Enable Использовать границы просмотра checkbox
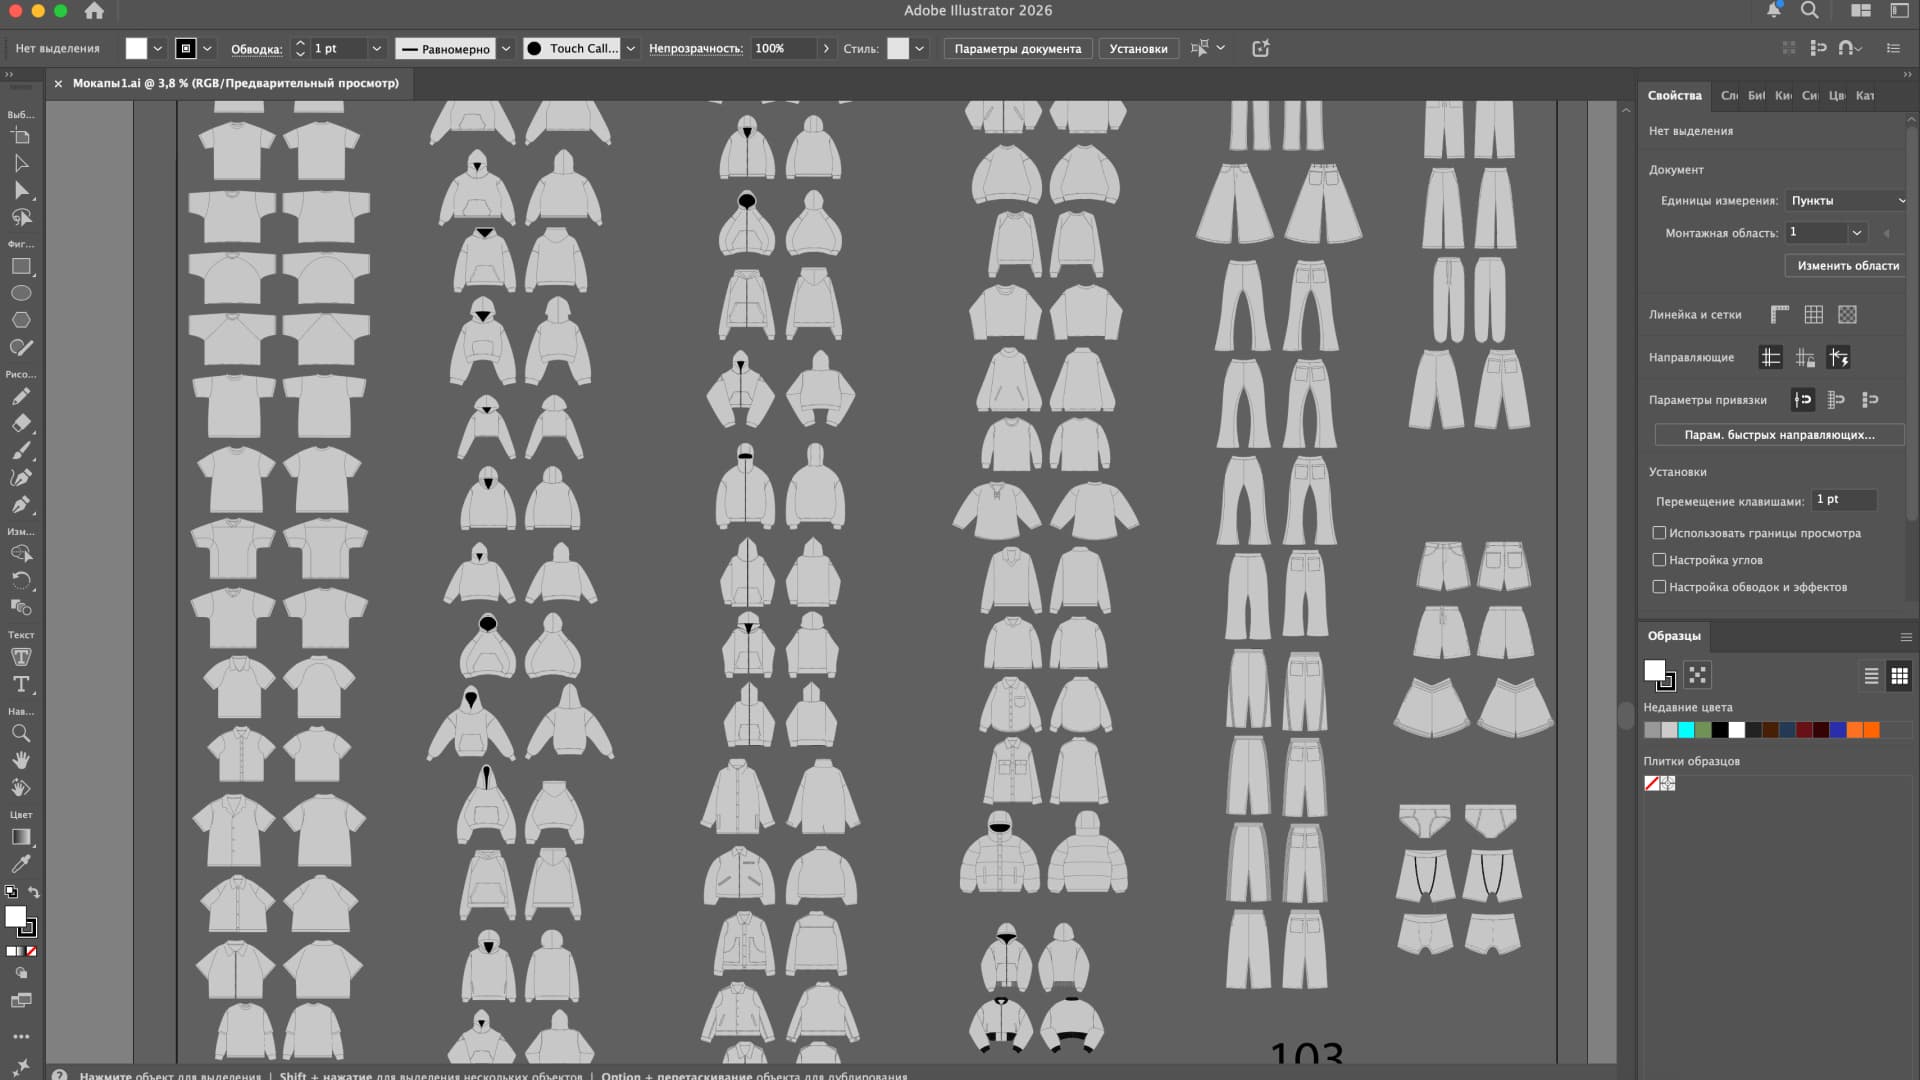The image size is (1920, 1080). (x=1659, y=533)
